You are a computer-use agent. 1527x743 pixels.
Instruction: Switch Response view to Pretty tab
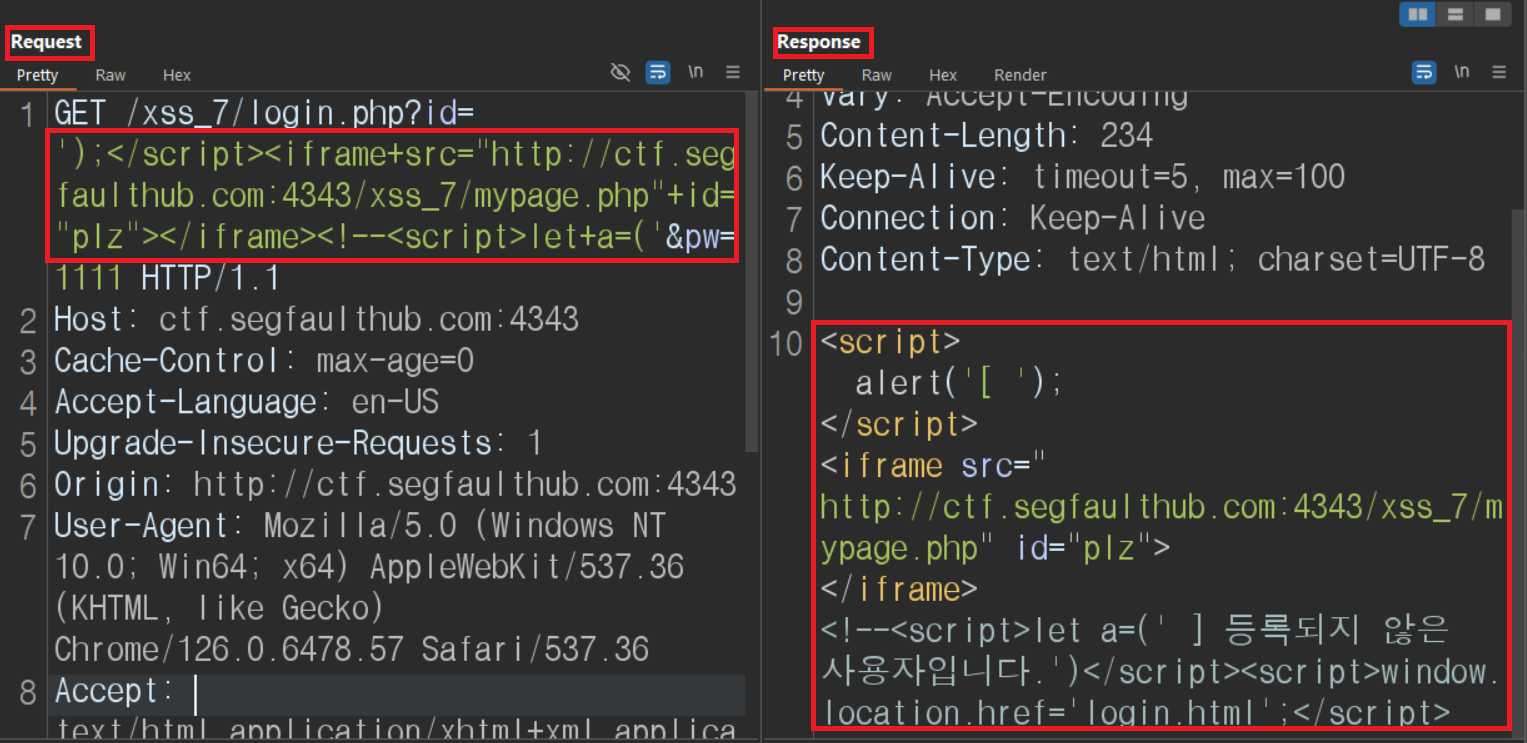coord(804,75)
